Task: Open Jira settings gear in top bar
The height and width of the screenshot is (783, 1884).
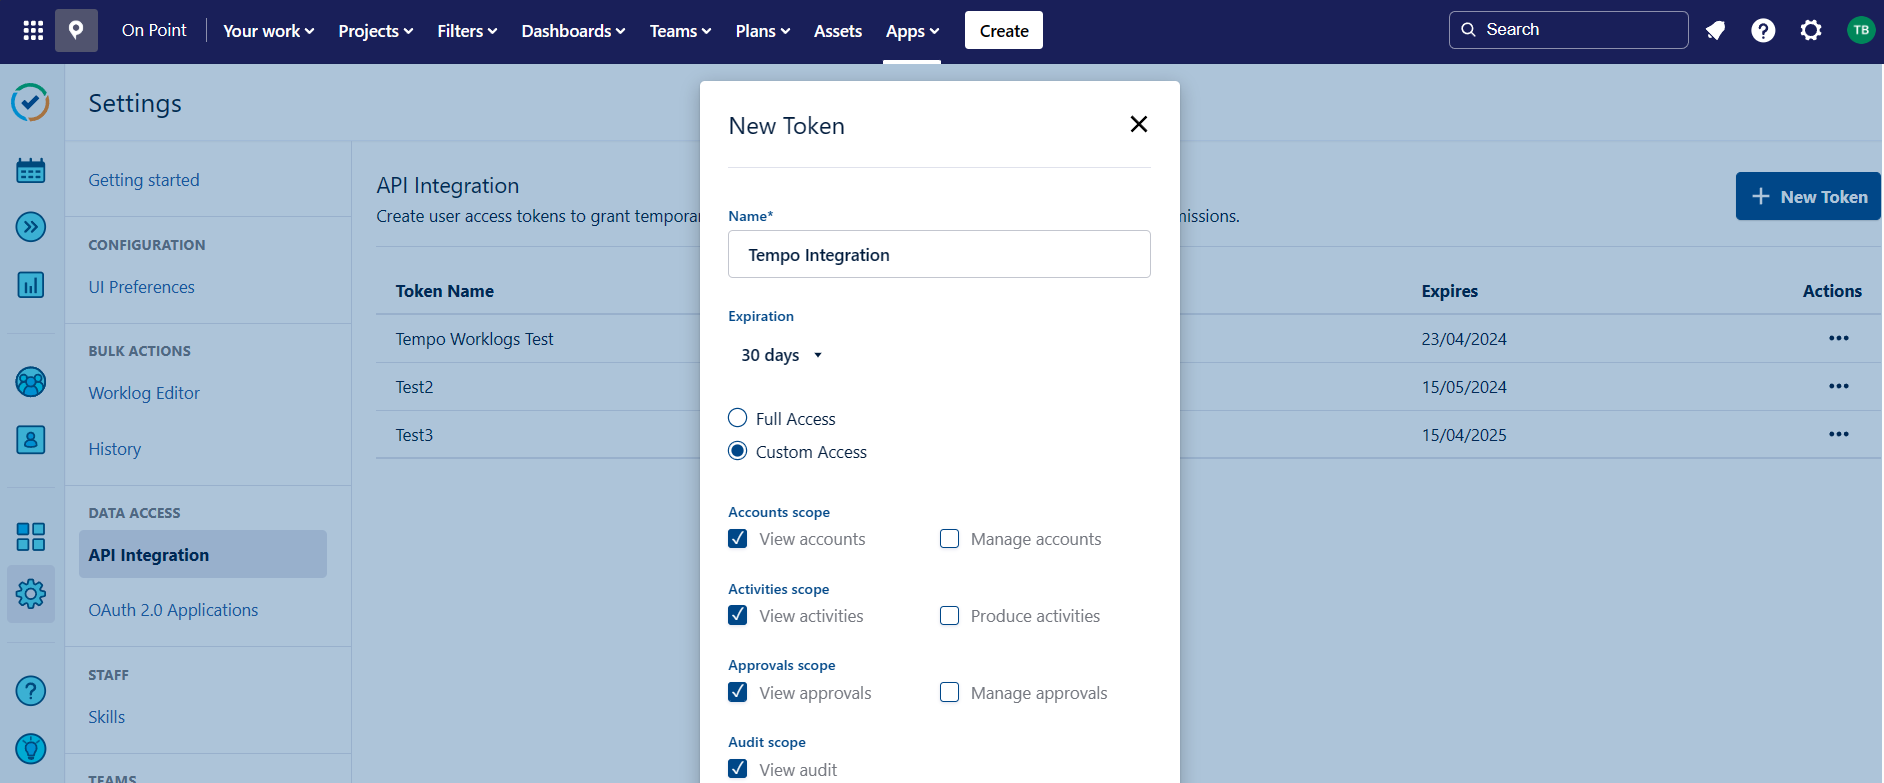Action: (x=1811, y=31)
